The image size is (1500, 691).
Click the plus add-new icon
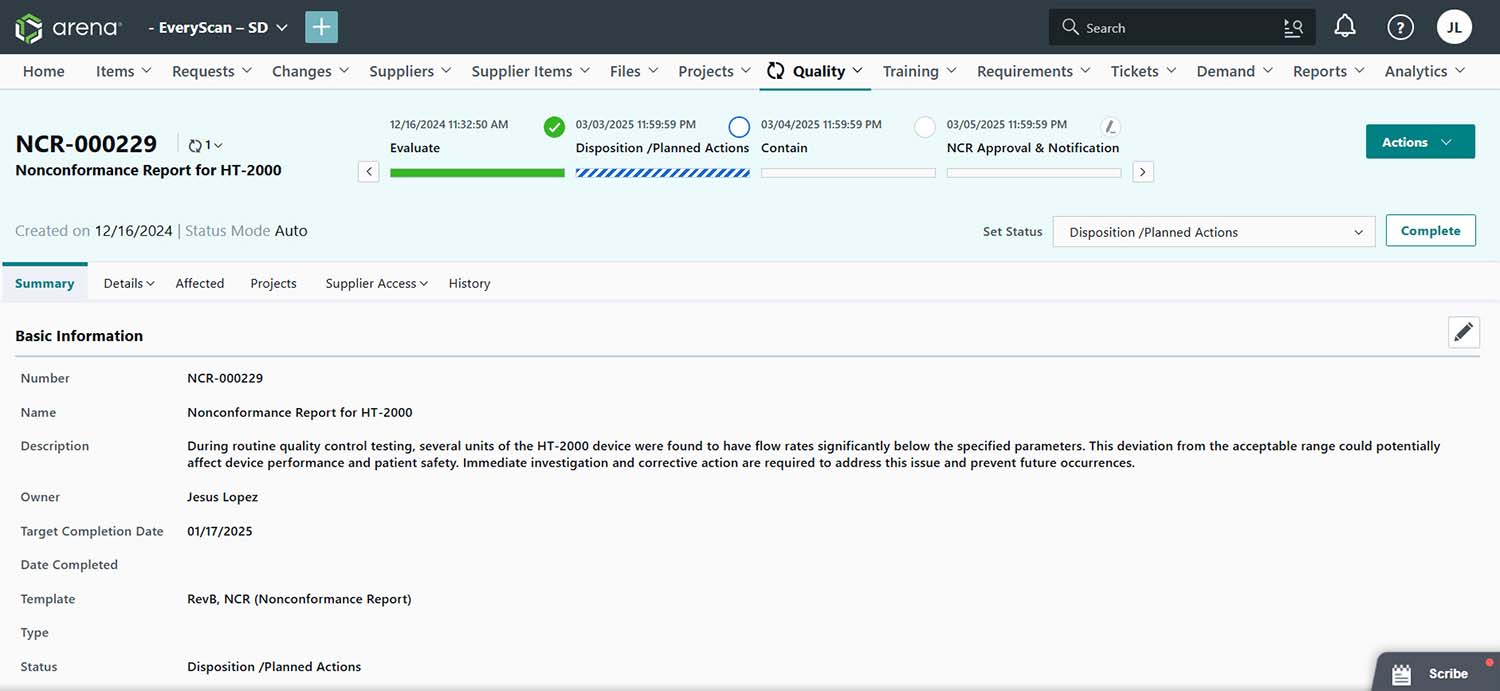pos(321,27)
